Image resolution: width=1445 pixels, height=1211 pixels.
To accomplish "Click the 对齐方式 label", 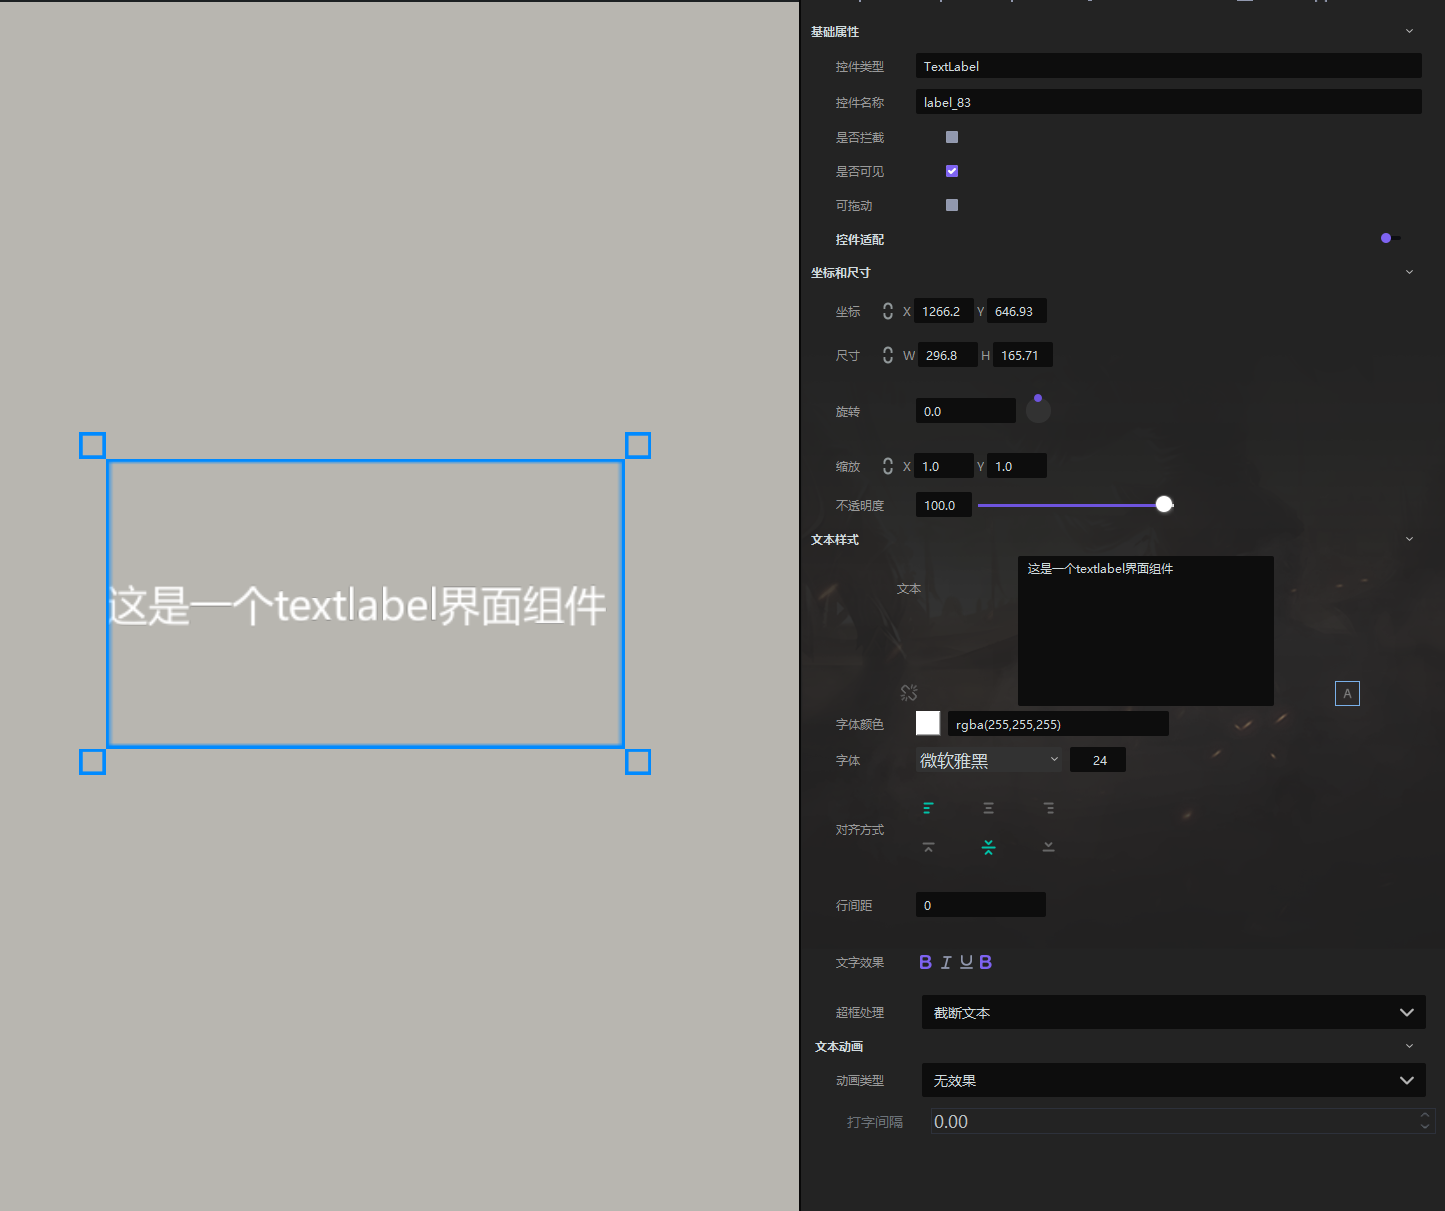I will [860, 829].
